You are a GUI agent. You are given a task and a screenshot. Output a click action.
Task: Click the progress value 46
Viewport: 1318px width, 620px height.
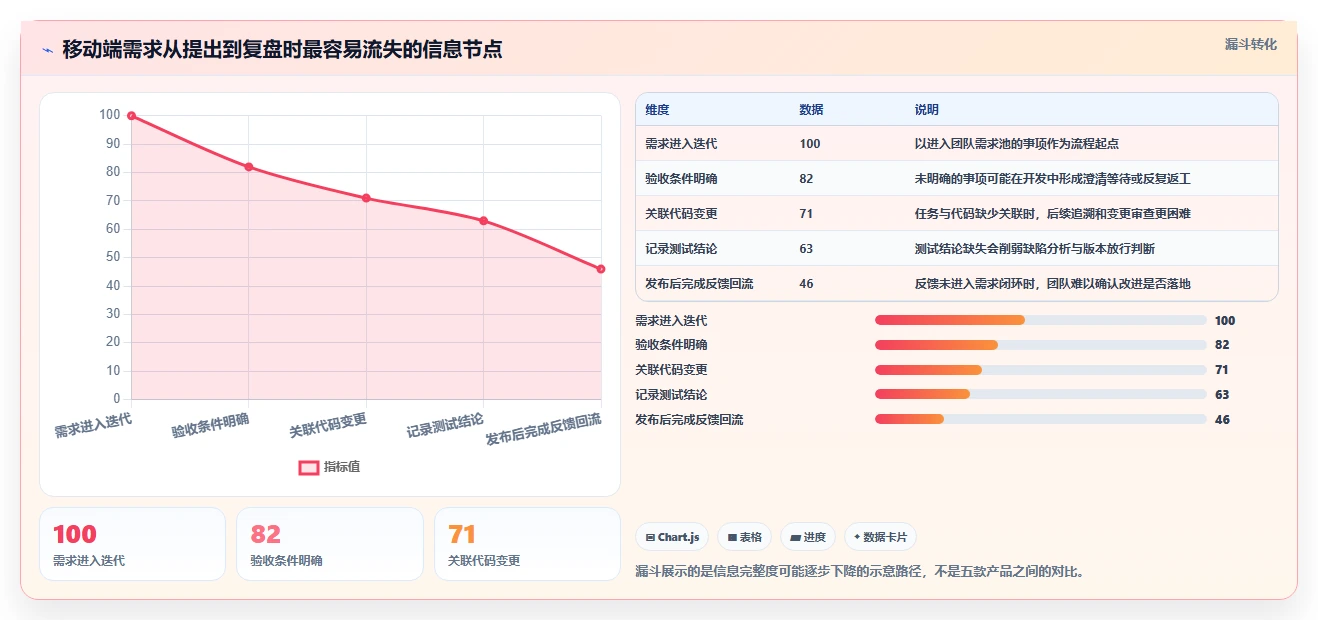point(1222,420)
